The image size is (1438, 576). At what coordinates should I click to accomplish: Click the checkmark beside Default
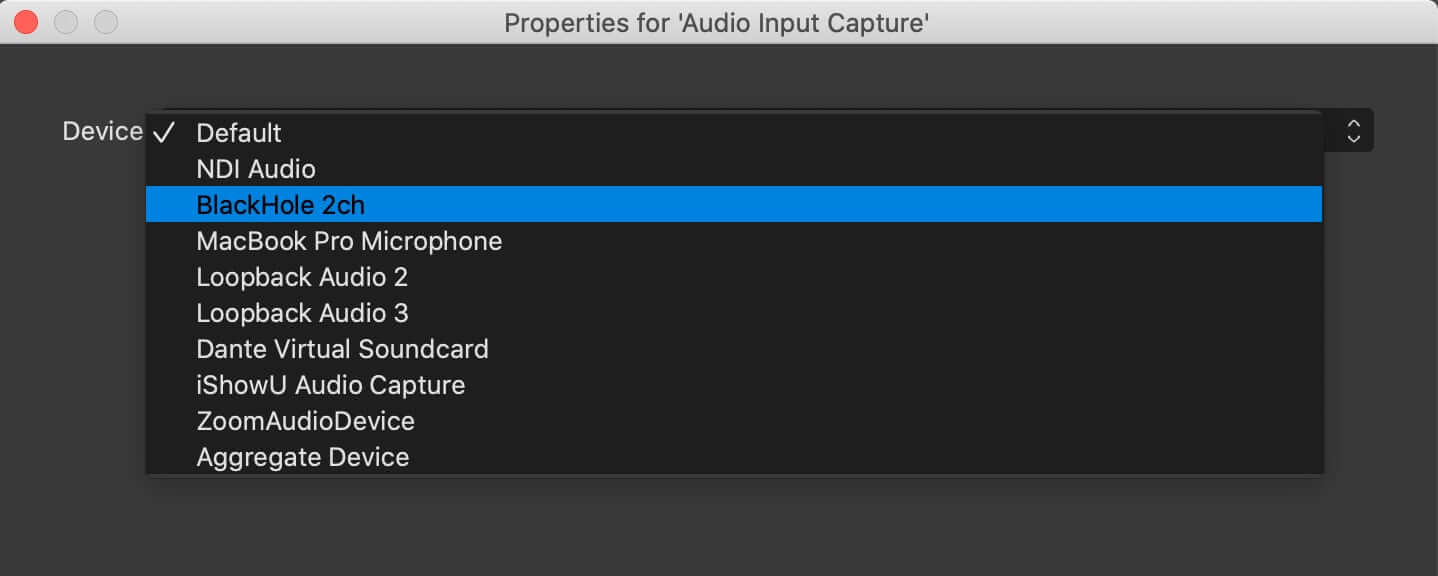tap(165, 133)
